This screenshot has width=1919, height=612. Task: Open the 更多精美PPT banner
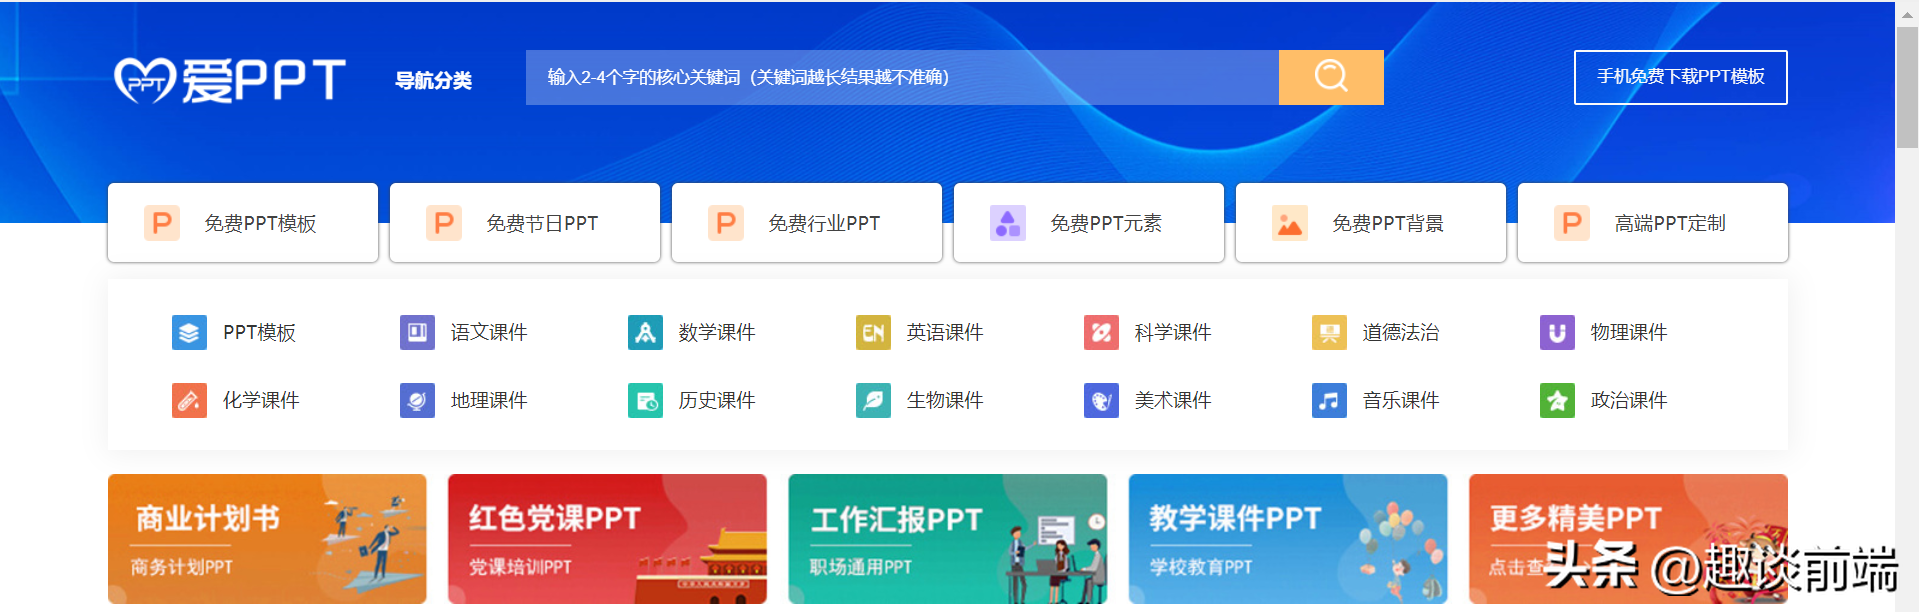click(x=1628, y=539)
